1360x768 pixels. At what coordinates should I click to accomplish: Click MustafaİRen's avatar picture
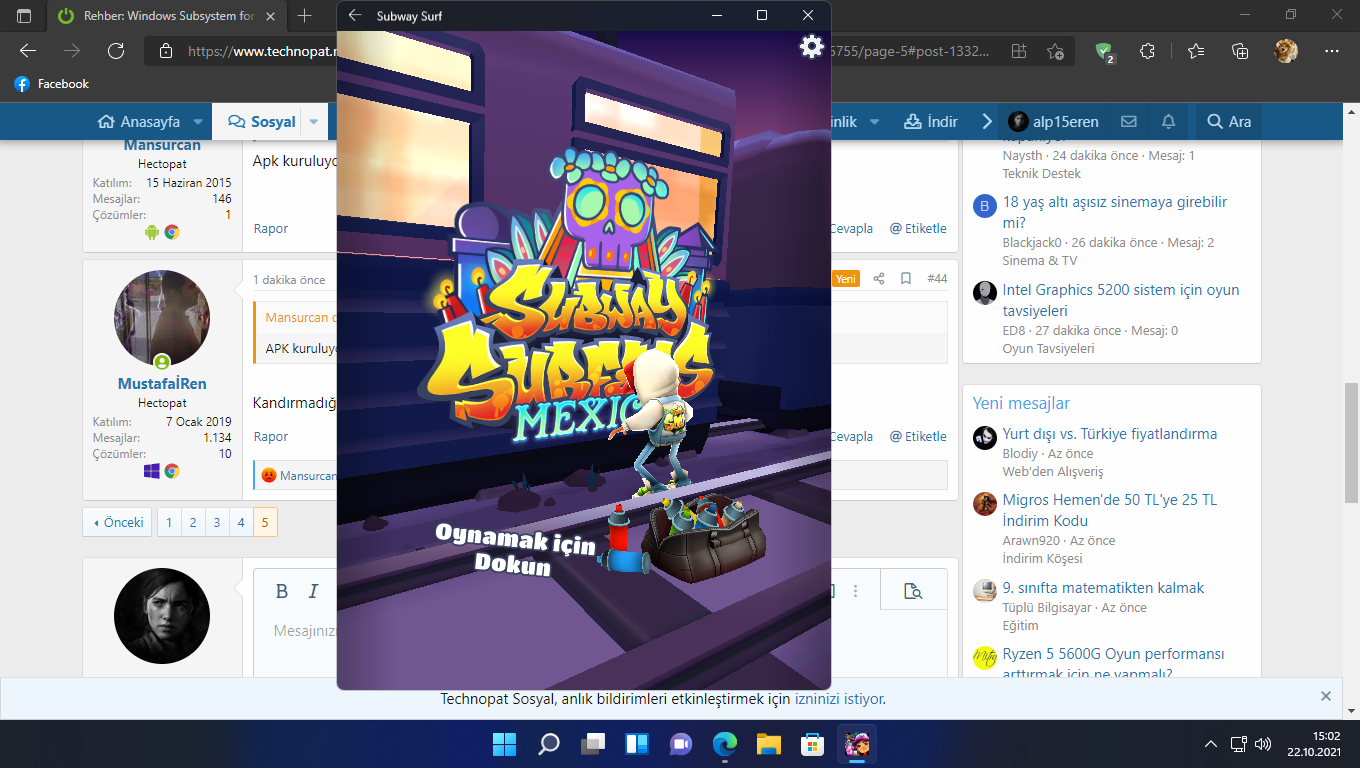tap(162, 318)
